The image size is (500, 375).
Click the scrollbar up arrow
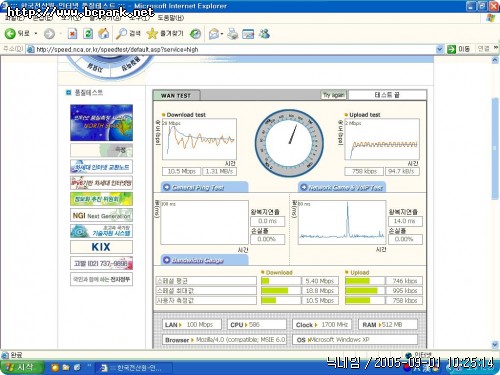click(x=495, y=60)
